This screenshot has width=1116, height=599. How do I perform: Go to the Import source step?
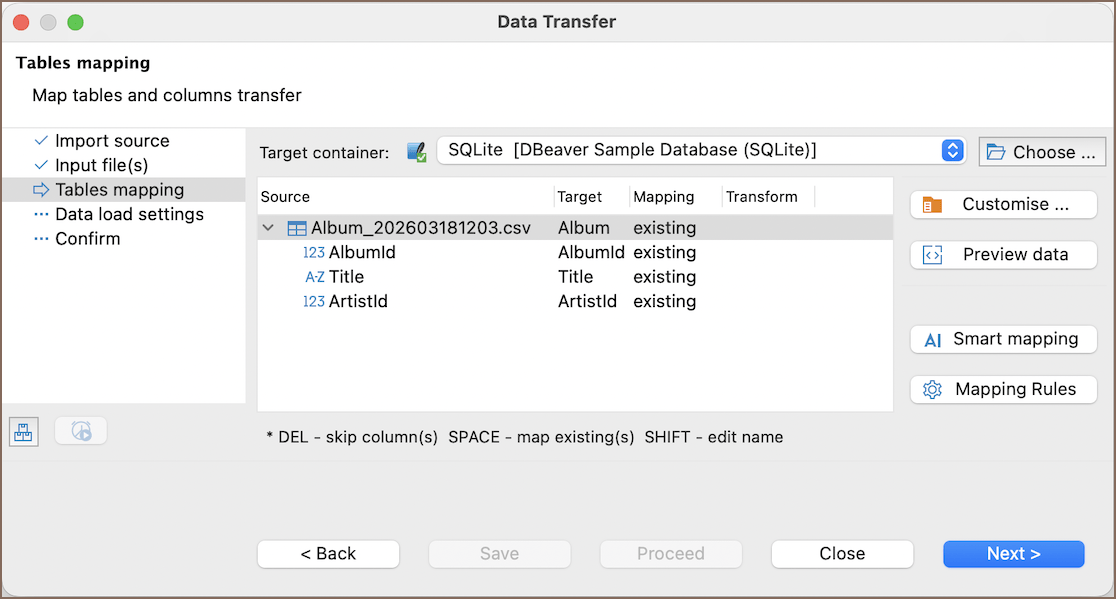click(112, 141)
